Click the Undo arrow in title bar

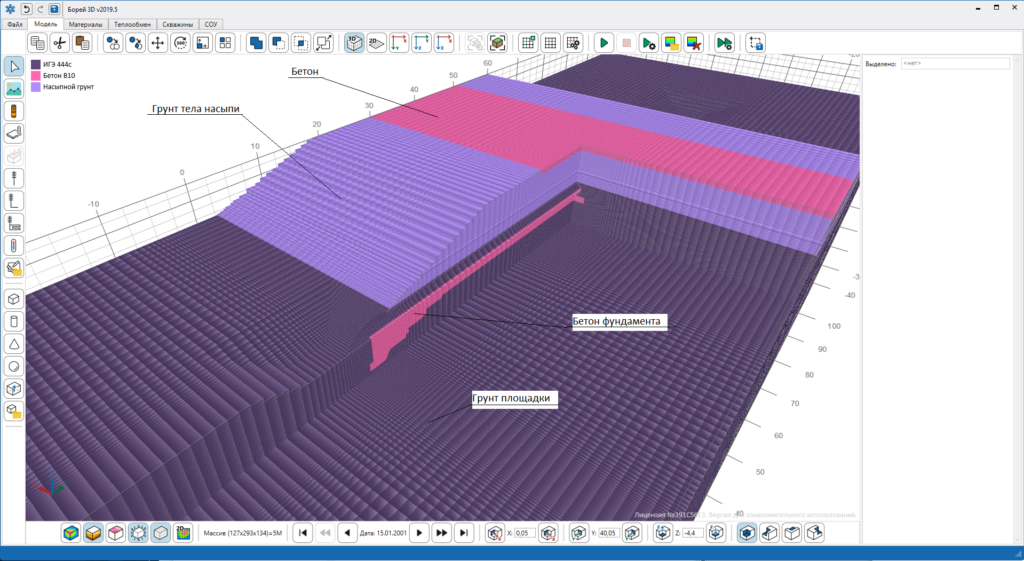(26, 9)
